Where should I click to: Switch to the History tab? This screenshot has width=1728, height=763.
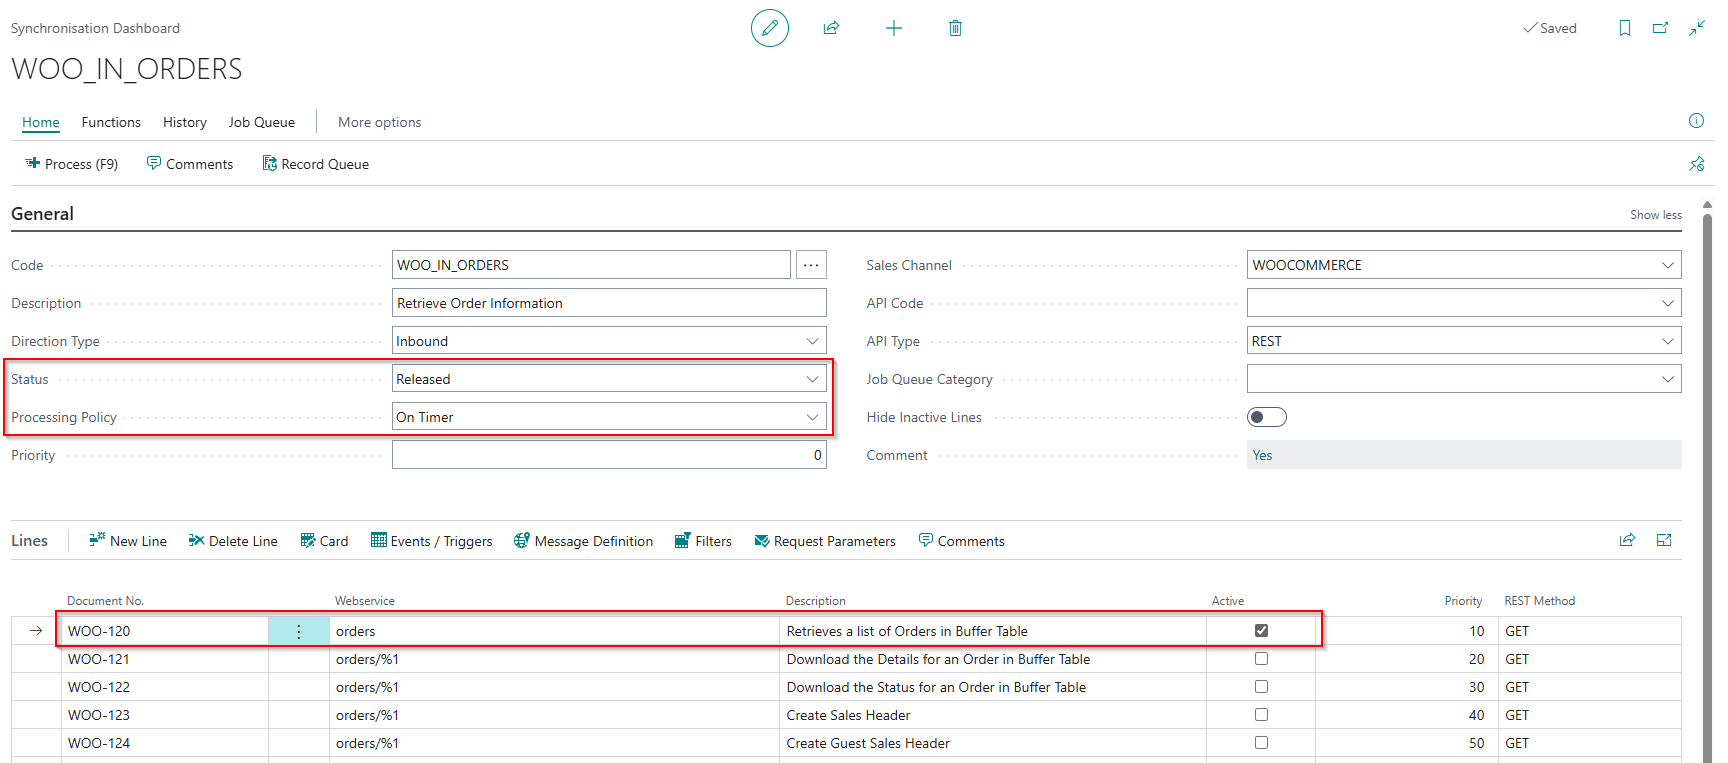(185, 122)
